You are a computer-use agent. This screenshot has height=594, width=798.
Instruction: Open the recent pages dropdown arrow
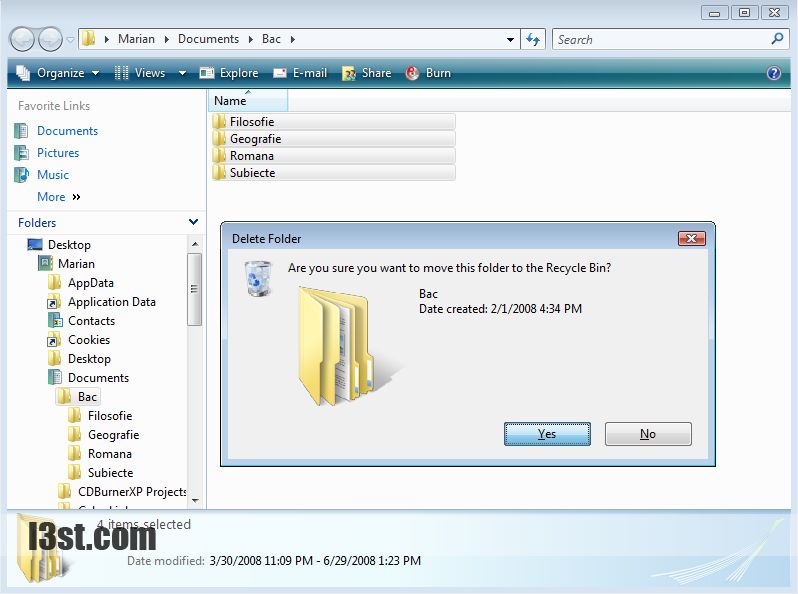click(70, 39)
